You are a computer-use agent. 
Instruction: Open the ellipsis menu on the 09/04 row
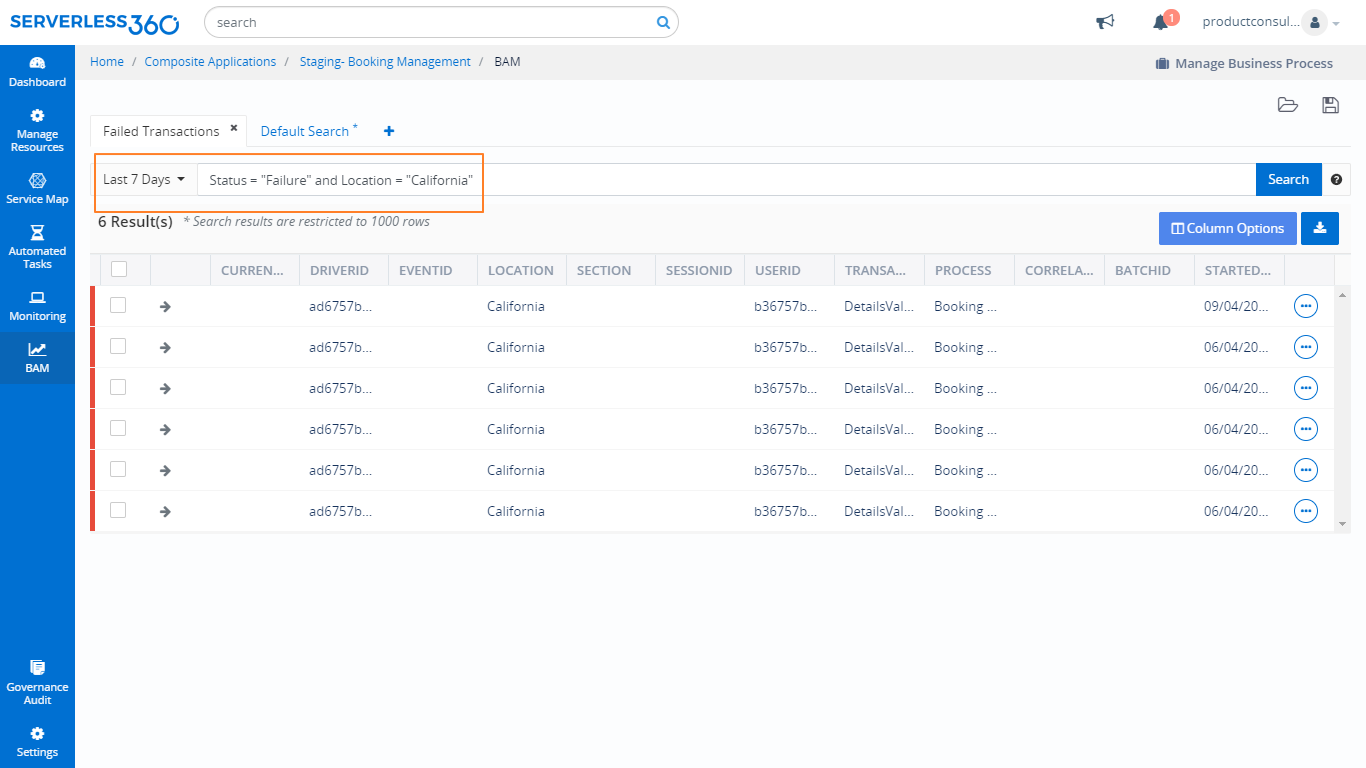1306,306
